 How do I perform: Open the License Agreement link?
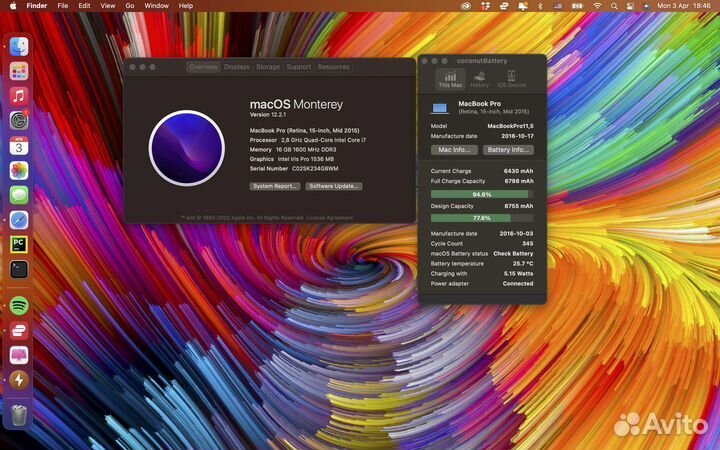[330, 218]
